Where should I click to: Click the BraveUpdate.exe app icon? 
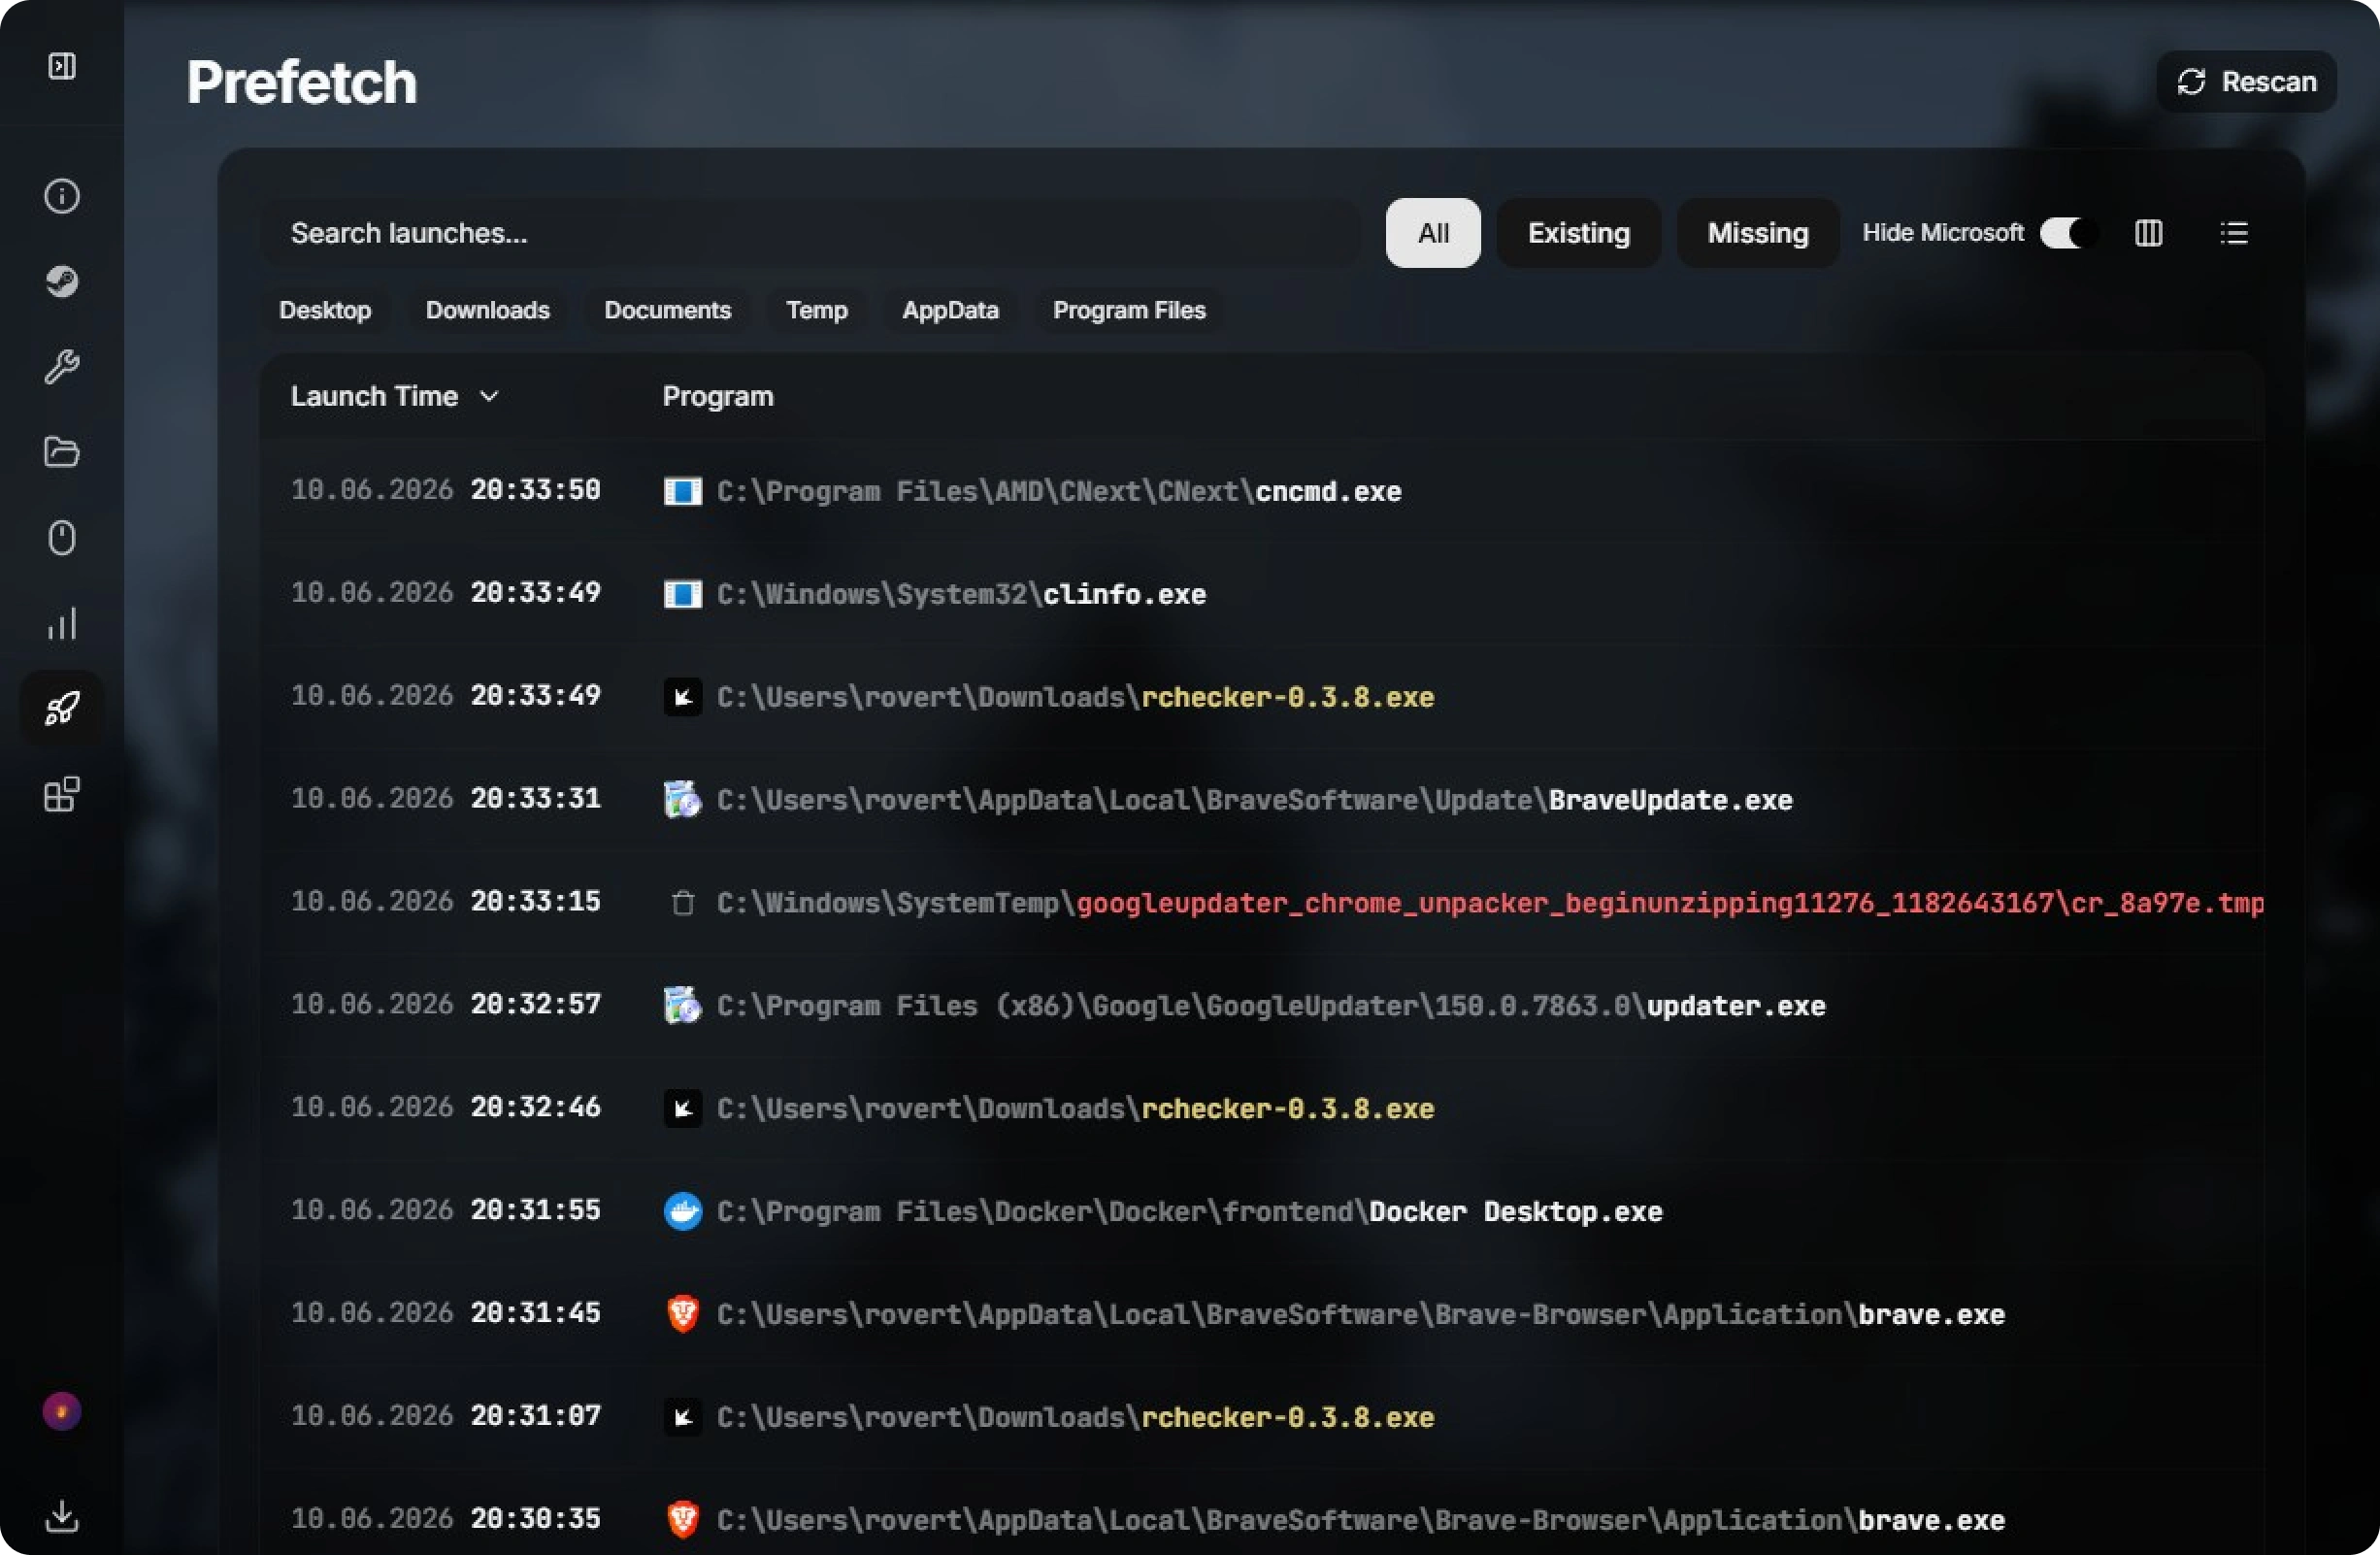[x=683, y=800]
